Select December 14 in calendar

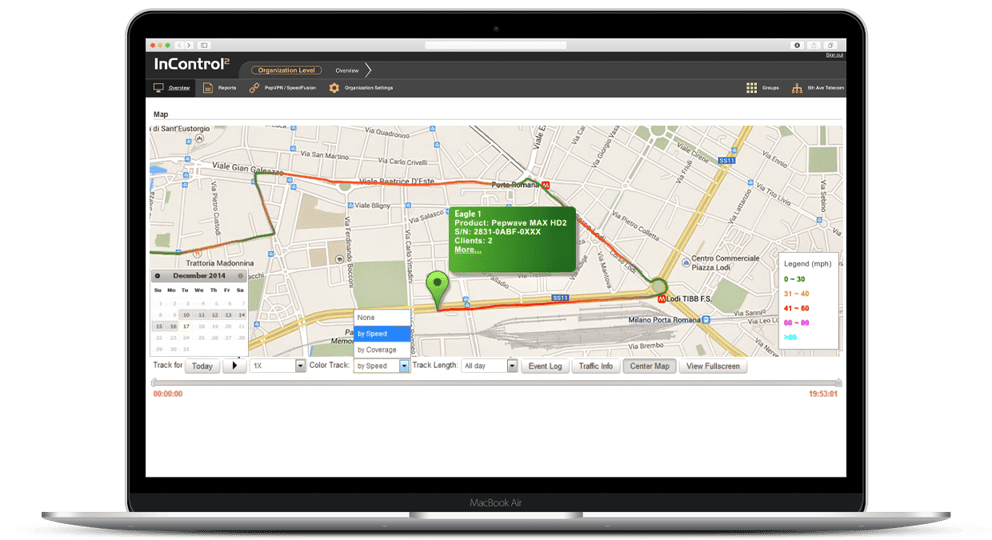click(x=241, y=315)
